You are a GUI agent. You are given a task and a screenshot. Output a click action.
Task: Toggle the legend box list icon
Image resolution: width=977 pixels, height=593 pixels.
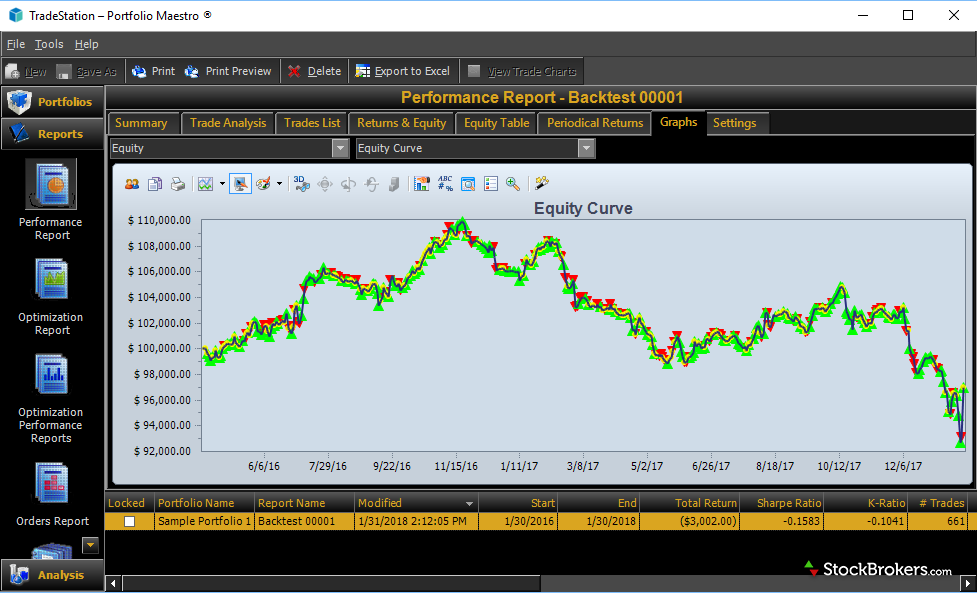(x=491, y=184)
